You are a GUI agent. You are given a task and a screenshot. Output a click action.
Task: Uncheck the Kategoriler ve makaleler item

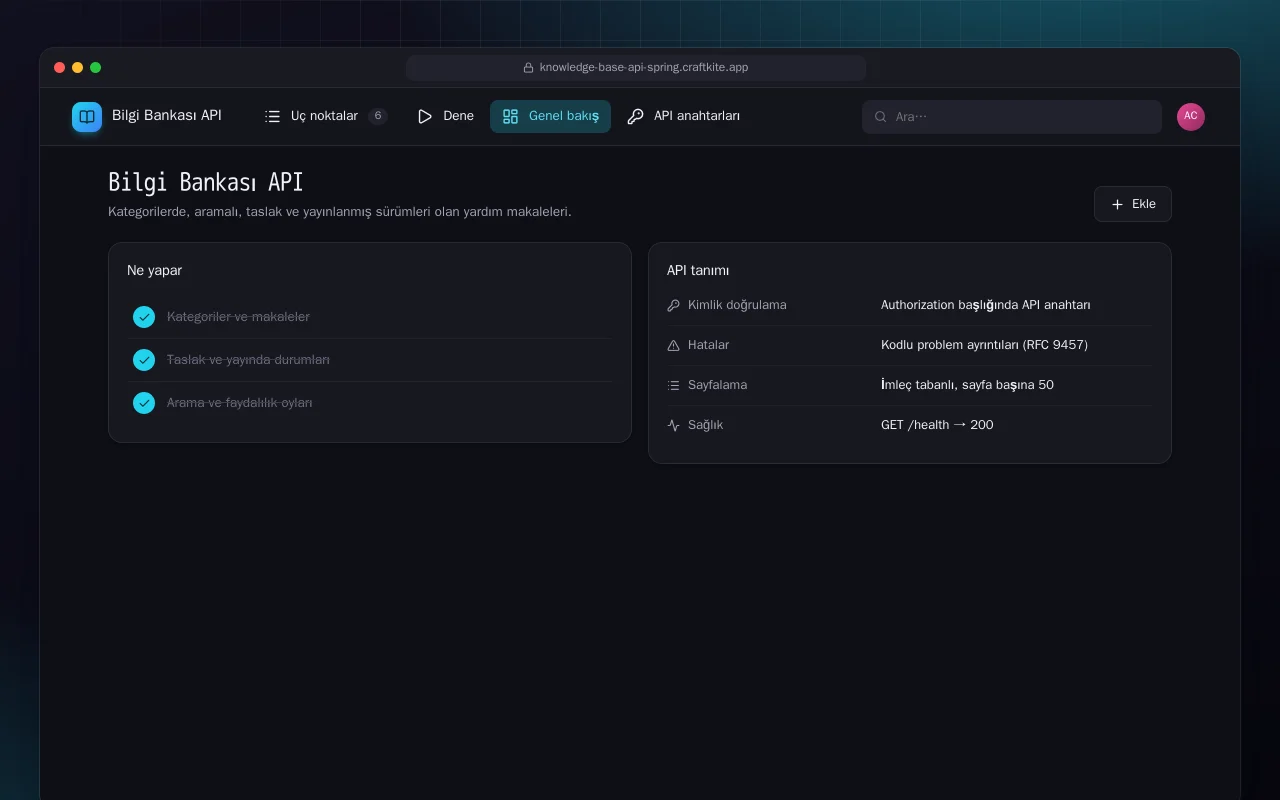(144, 317)
